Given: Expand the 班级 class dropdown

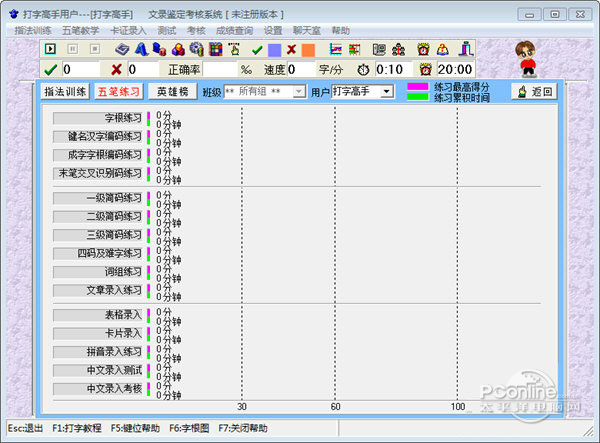Looking at the screenshot, I should (x=299, y=92).
